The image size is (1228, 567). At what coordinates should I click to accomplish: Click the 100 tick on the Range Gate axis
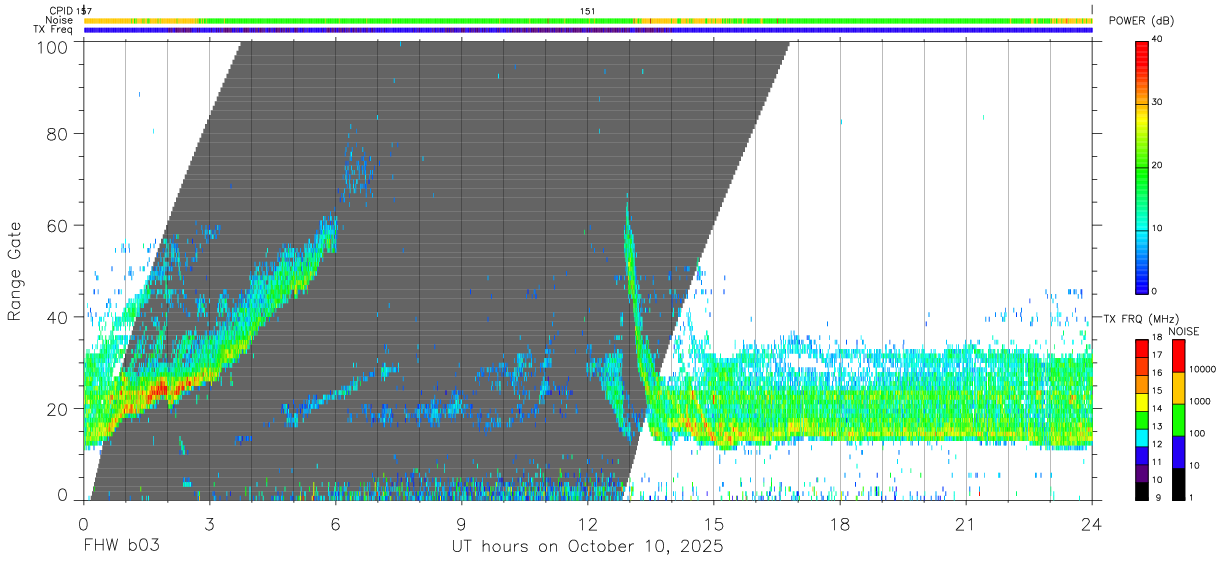pos(52,47)
